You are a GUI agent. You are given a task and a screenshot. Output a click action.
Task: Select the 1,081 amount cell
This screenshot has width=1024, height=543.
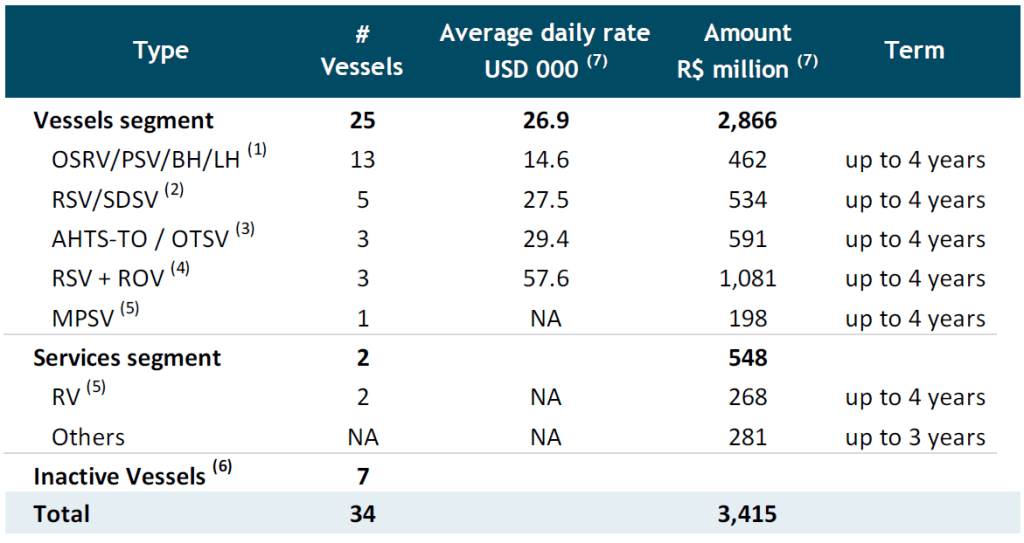coord(748,279)
